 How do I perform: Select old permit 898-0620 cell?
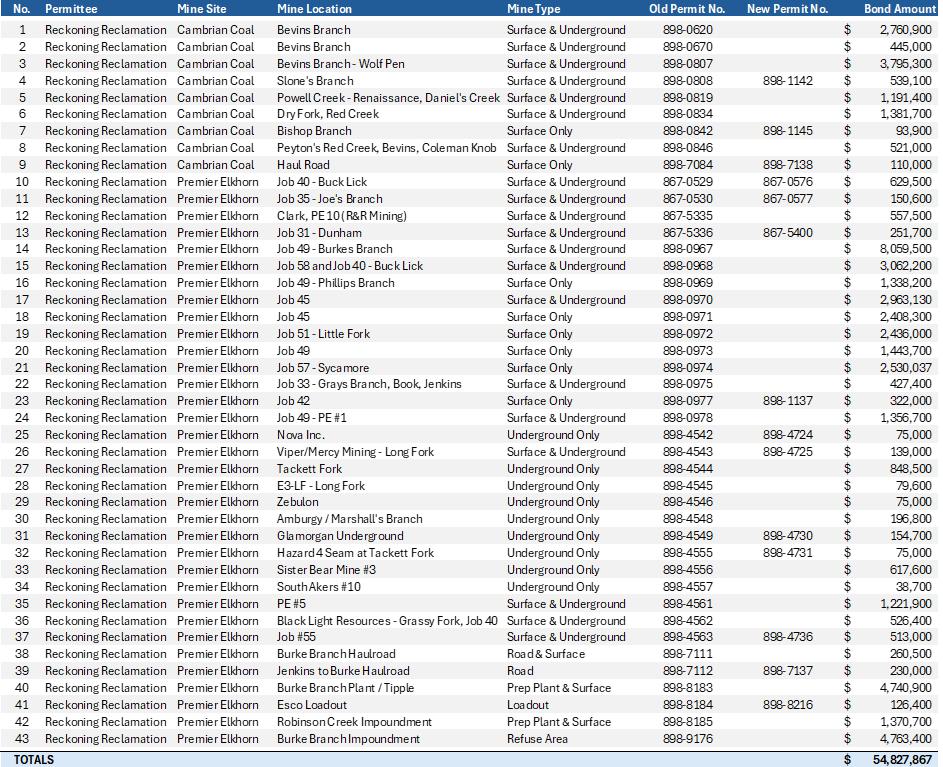click(x=687, y=30)
